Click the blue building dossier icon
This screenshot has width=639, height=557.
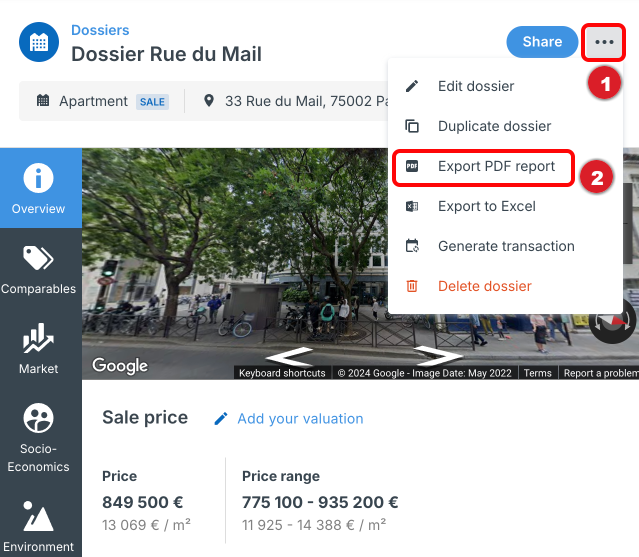pos(39,42)
